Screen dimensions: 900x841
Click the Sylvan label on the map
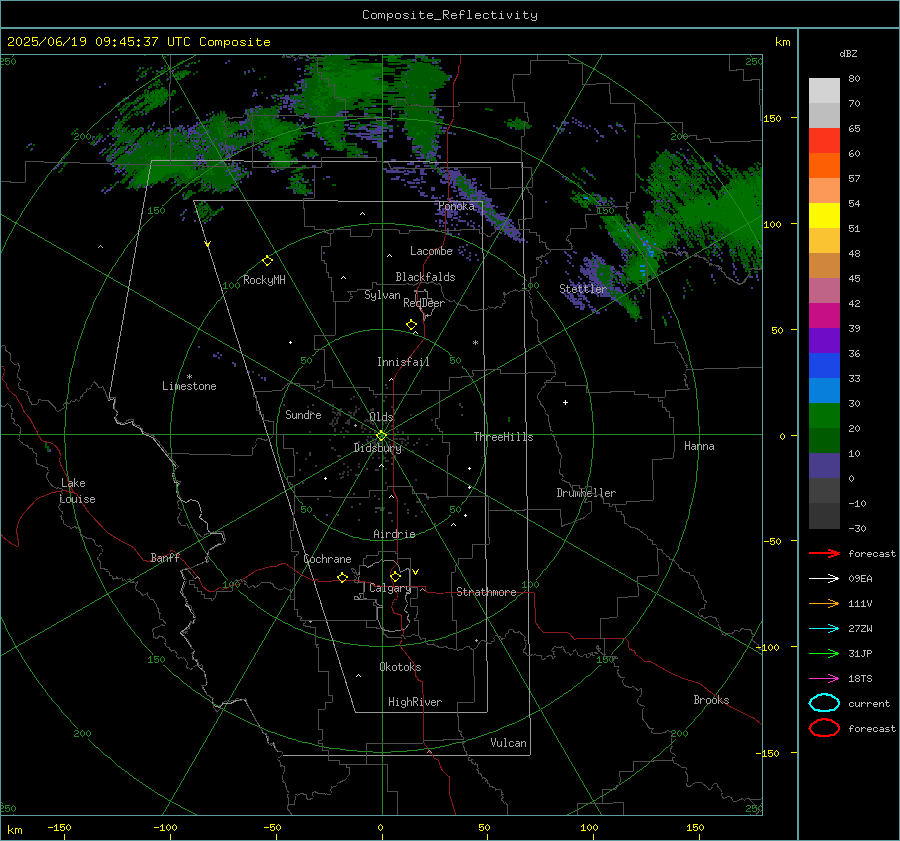(382, 295)
